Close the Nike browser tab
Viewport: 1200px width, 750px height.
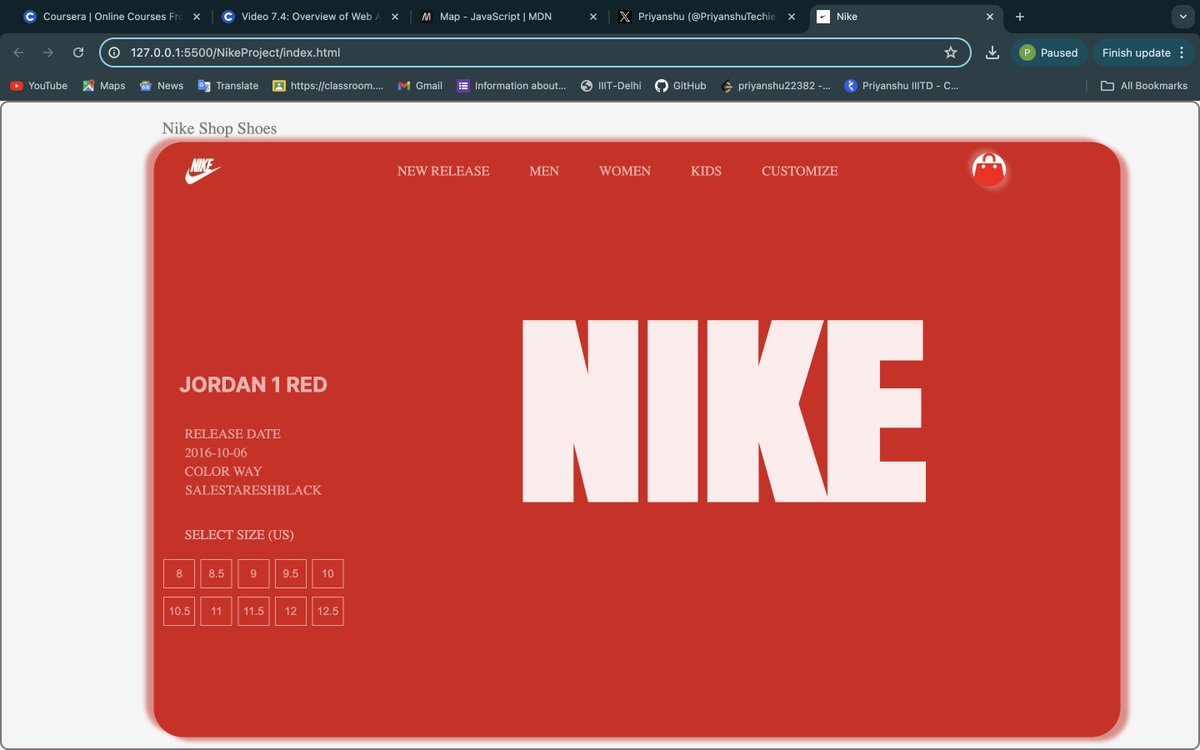[x=991, y=17]
